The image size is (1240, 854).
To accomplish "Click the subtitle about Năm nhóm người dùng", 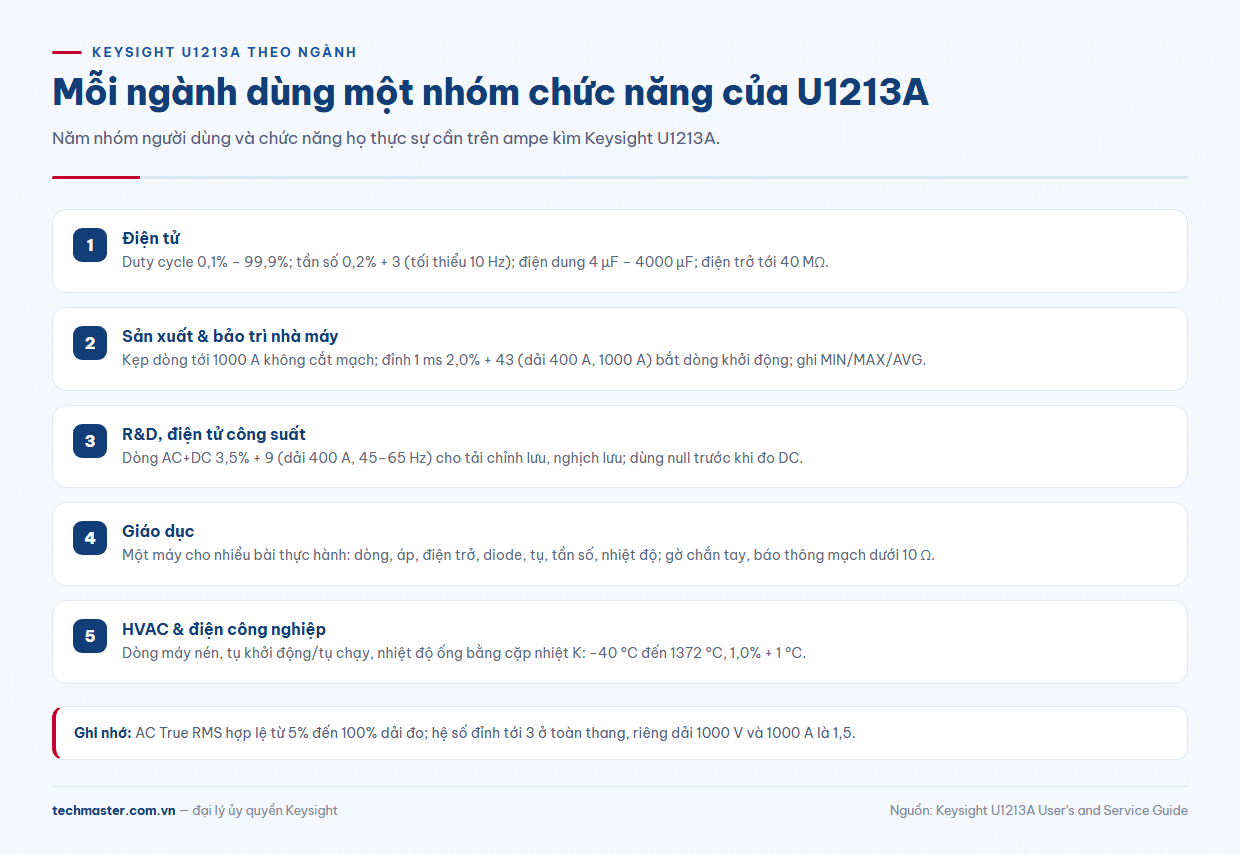I will 386,138.
